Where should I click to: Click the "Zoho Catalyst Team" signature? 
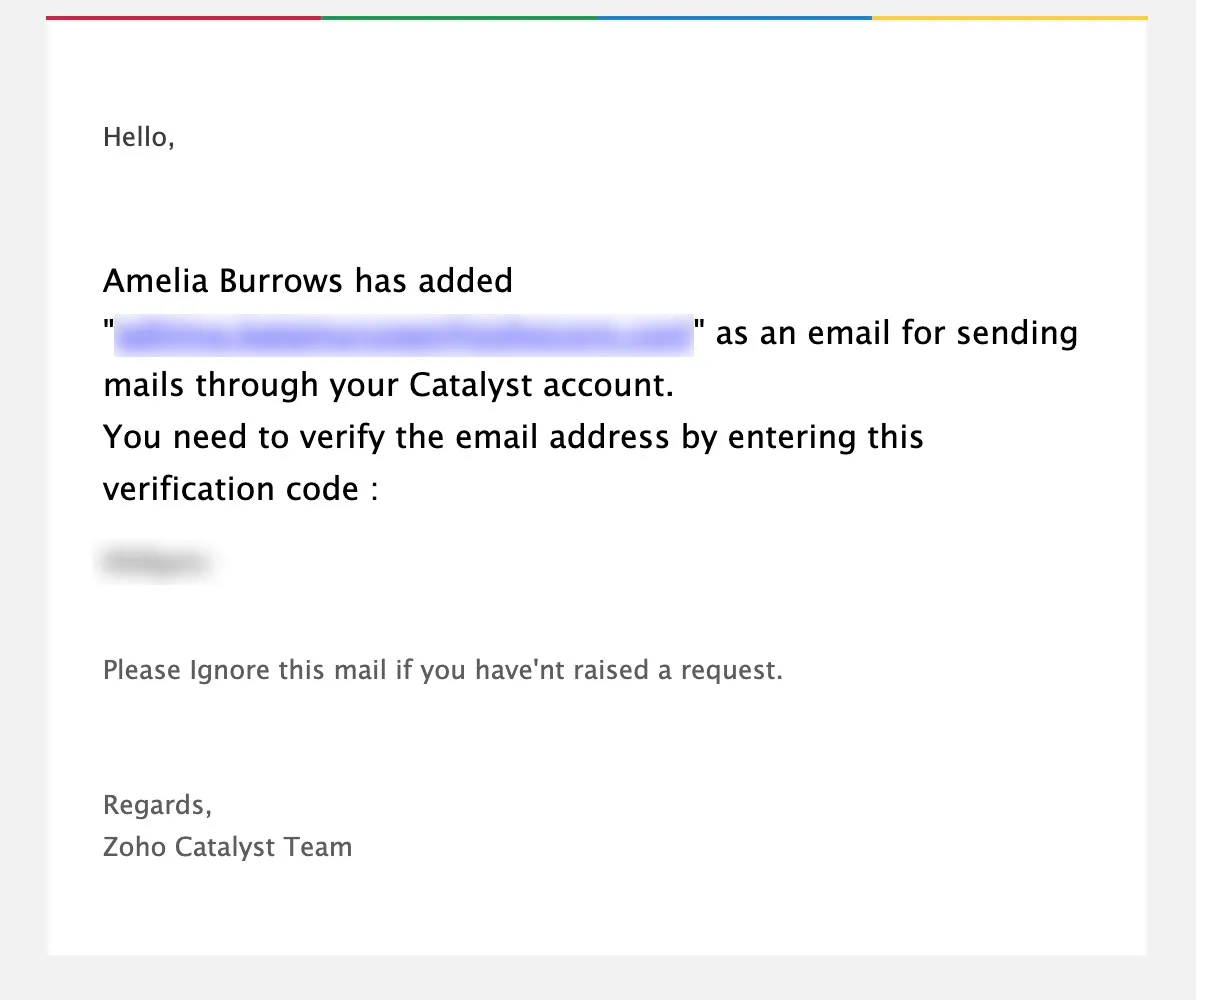[x=227, y=847]
